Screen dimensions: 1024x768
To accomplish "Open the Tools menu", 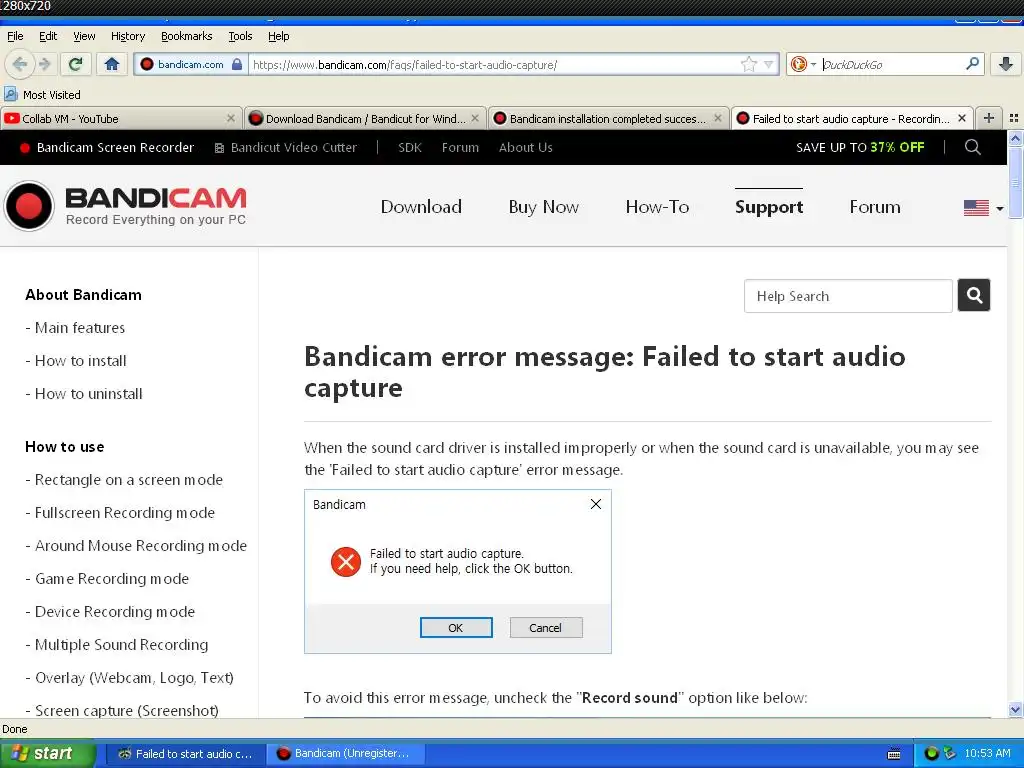I will [240, 36].
